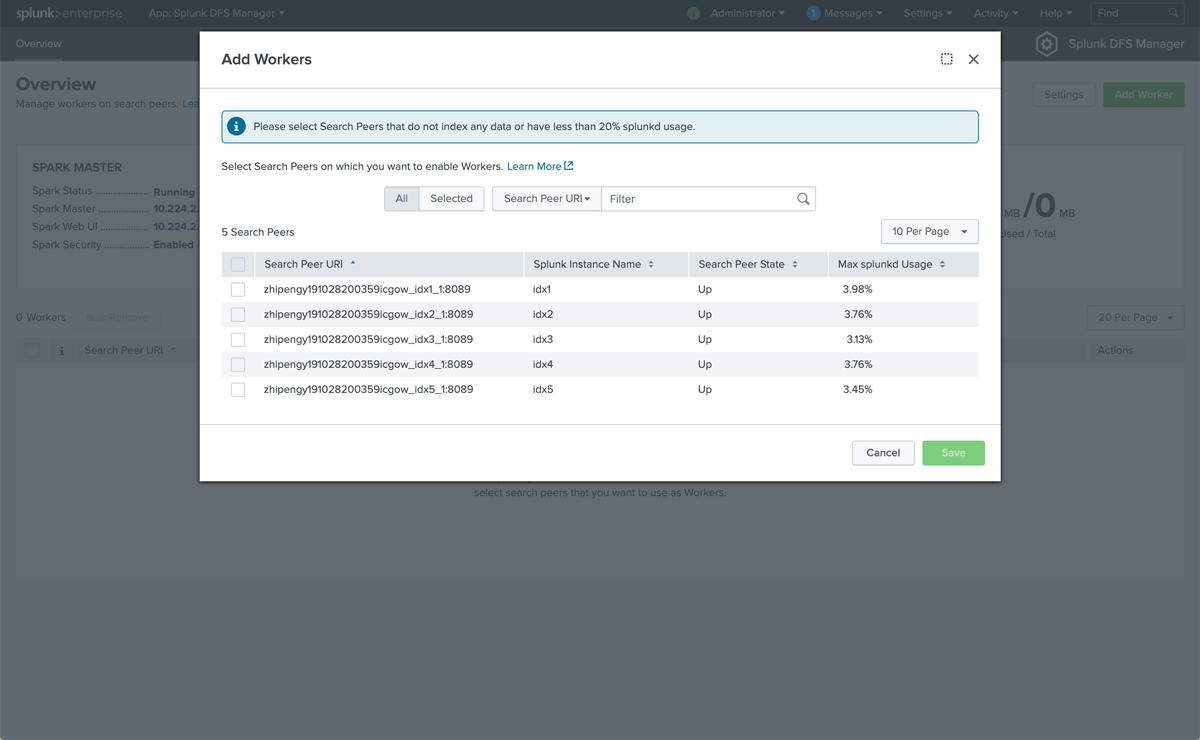
Task: Click the search magnifier in Filter box
Action: [x=803, y=198]
